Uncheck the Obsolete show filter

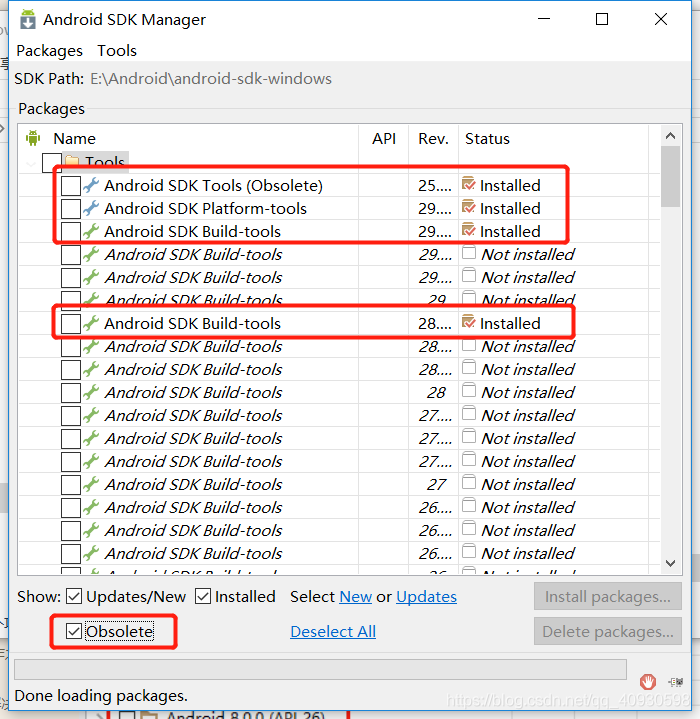[74, 631]
